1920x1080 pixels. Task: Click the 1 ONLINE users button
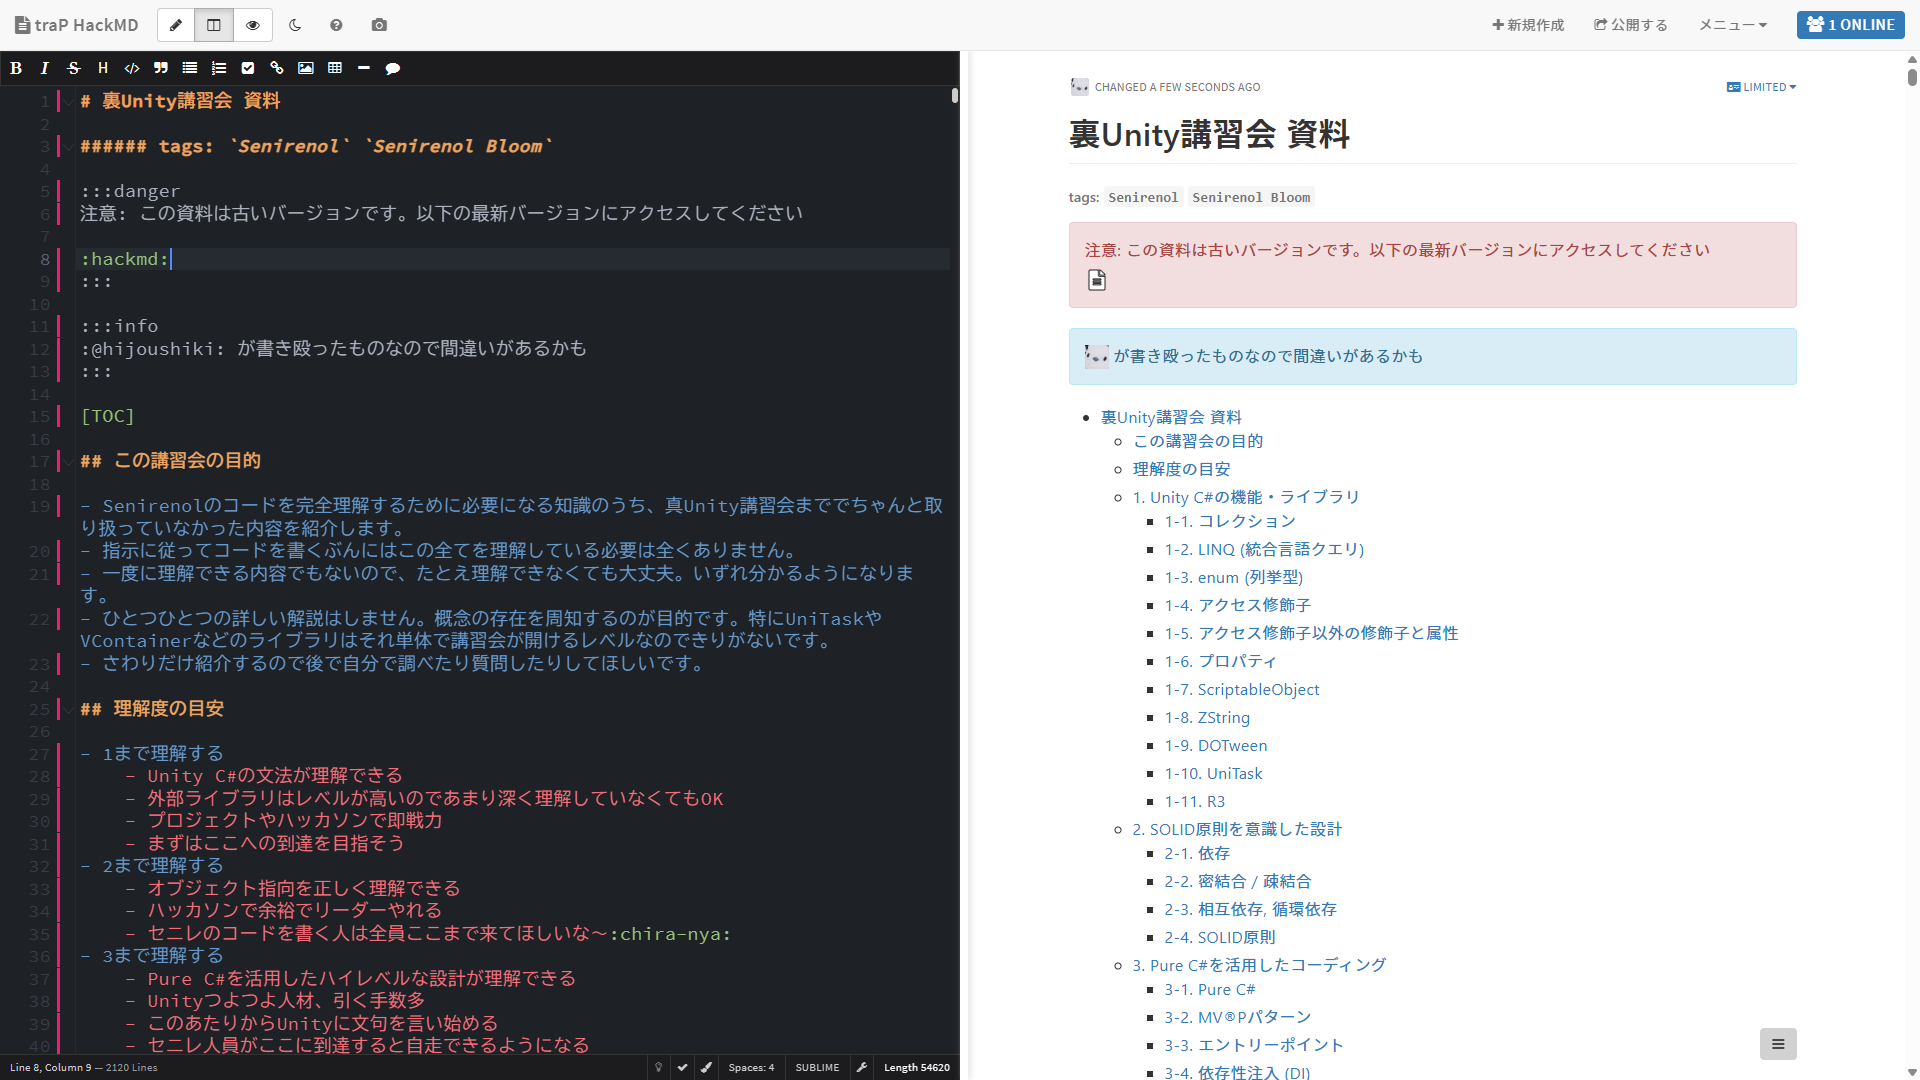(x=1851, y=25)
